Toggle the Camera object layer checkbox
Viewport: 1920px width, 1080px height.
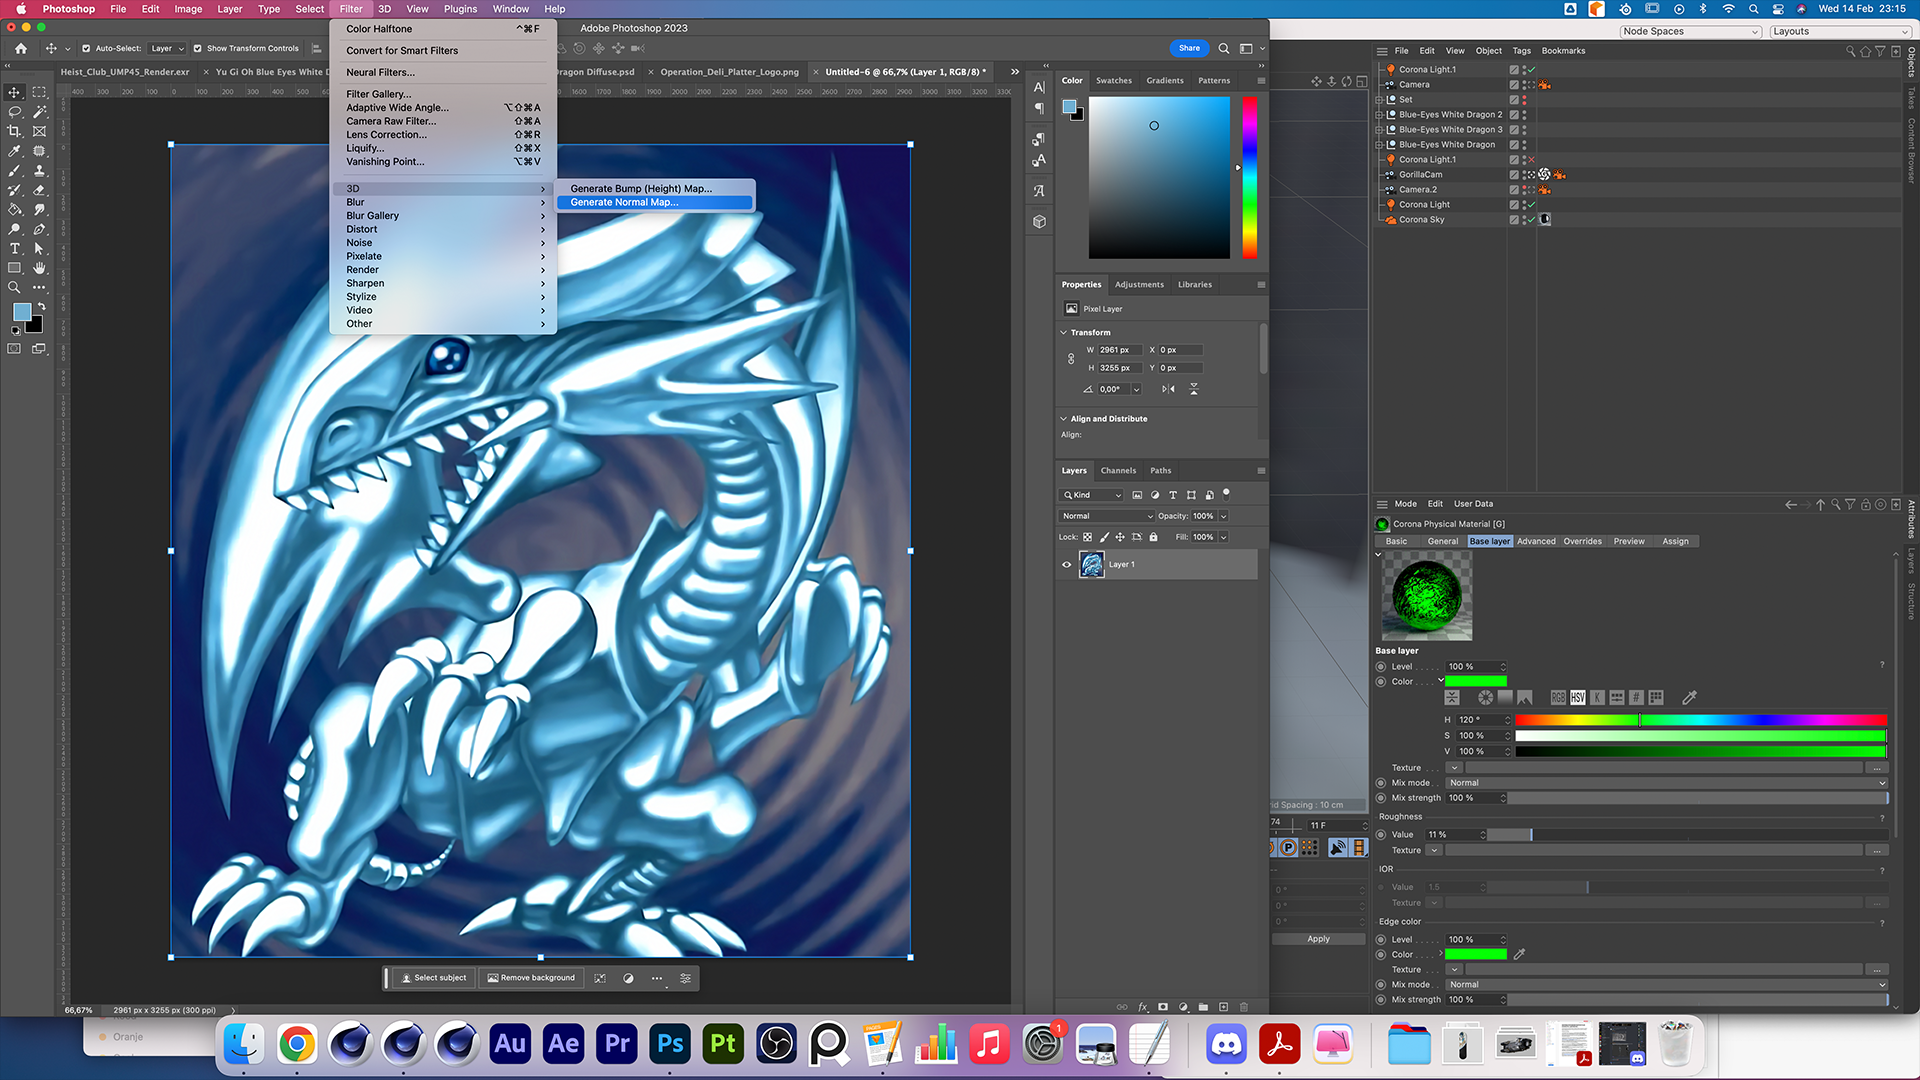(x=1514, y=85)
